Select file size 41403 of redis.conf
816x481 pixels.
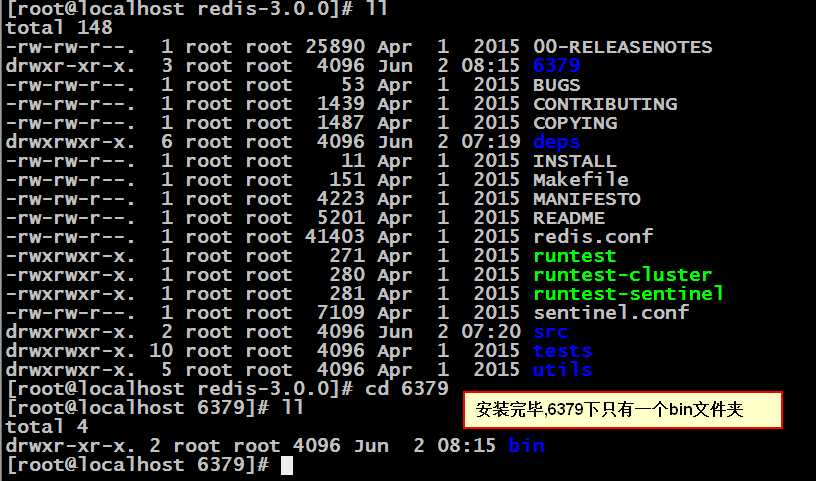[x=335, y=237]
